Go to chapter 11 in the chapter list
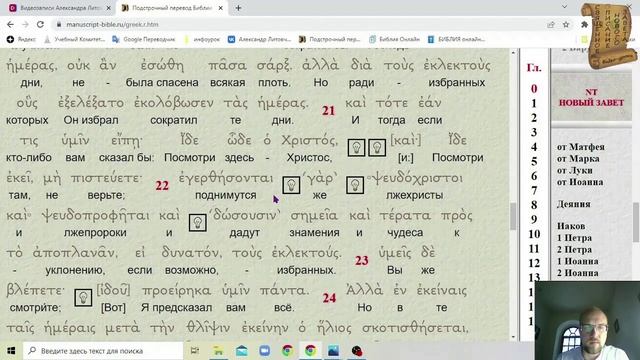640x360 pixels. (534, 248)
